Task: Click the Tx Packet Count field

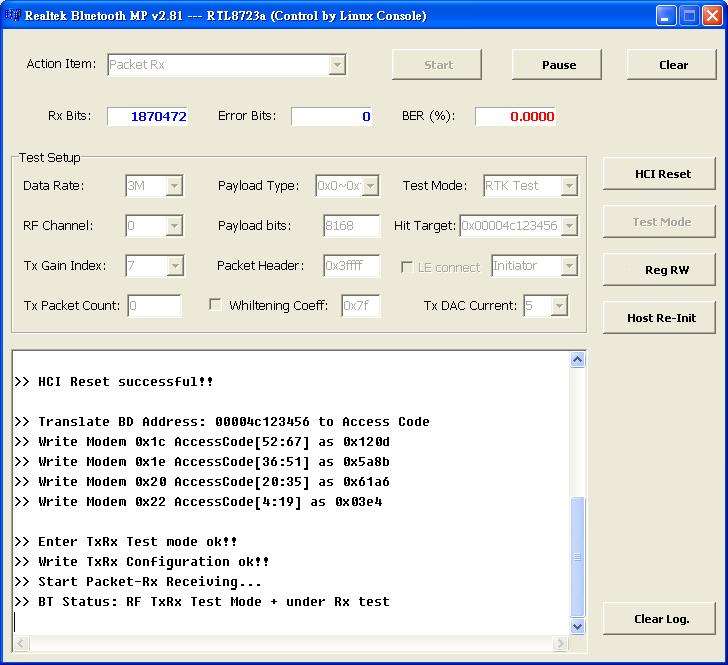Action: tap(155, 306)
